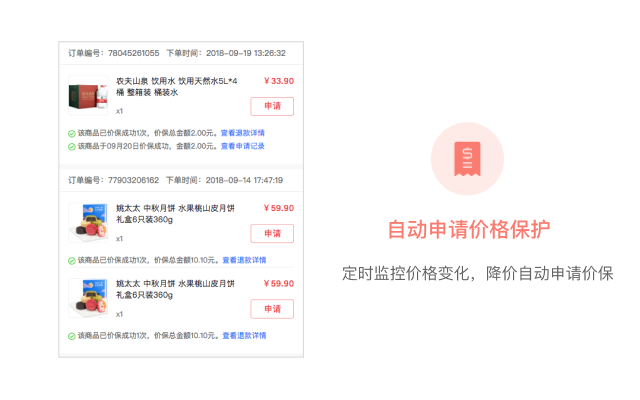640x400 pixels.
Task: Click green check icon beside 09月20日 record
Action: [71, 146]
